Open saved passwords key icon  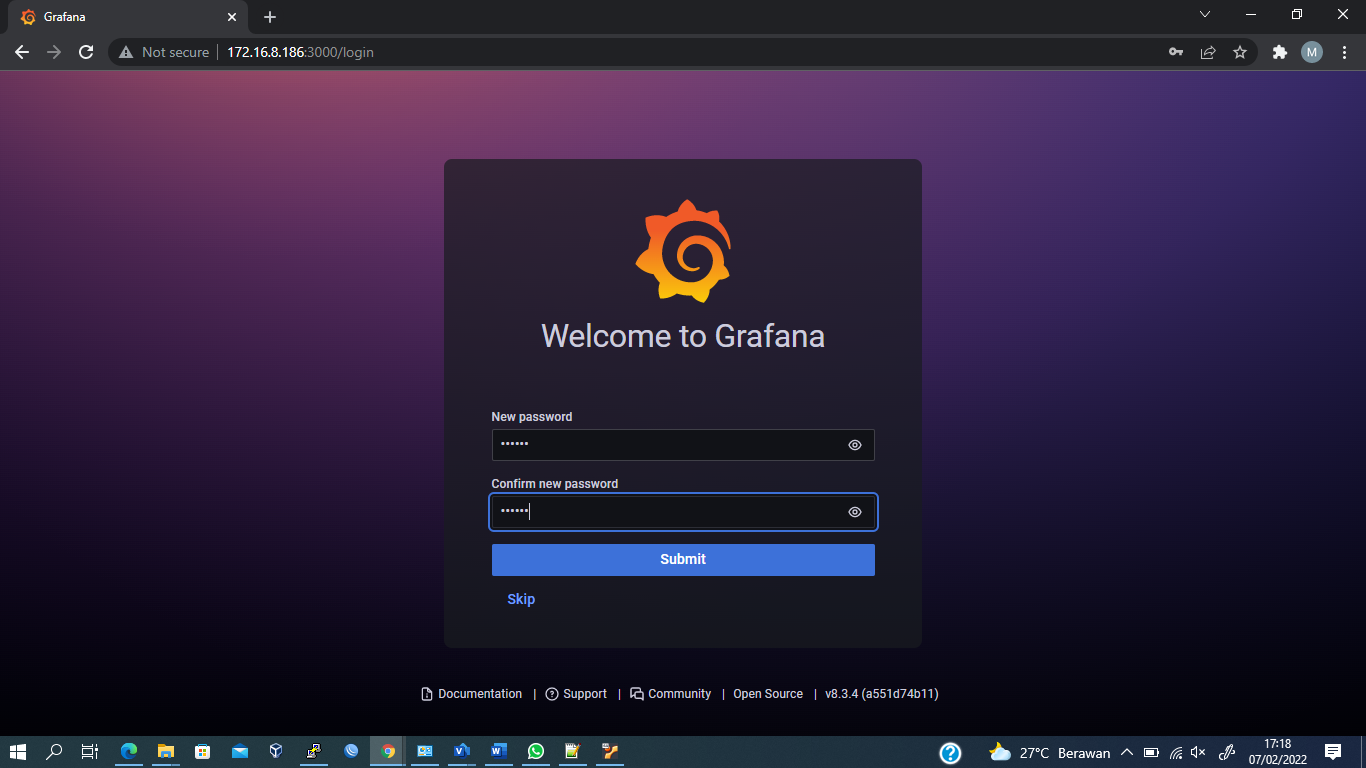[1176, 52]
